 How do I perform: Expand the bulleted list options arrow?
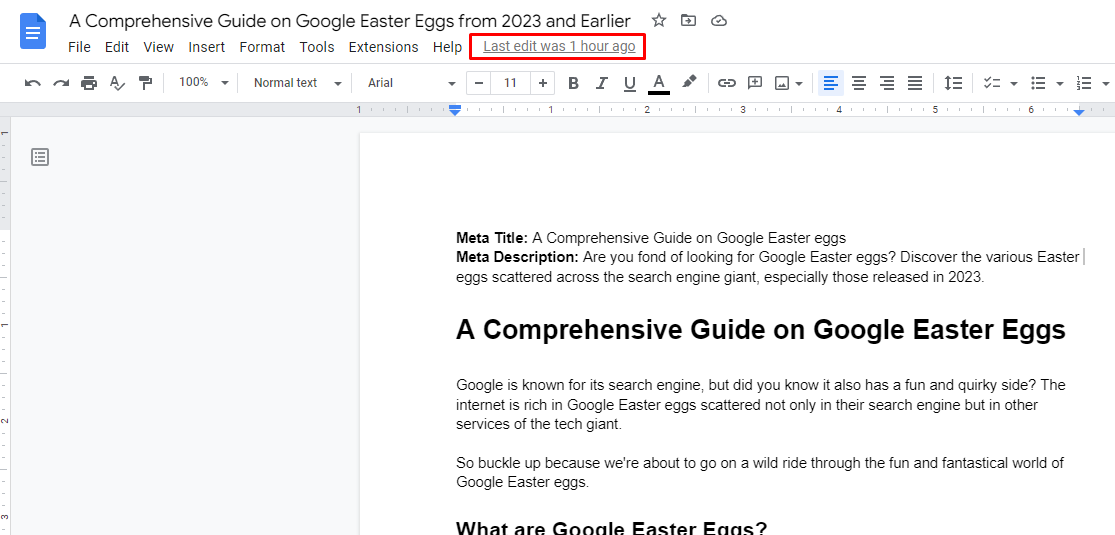coord(1060,83)
